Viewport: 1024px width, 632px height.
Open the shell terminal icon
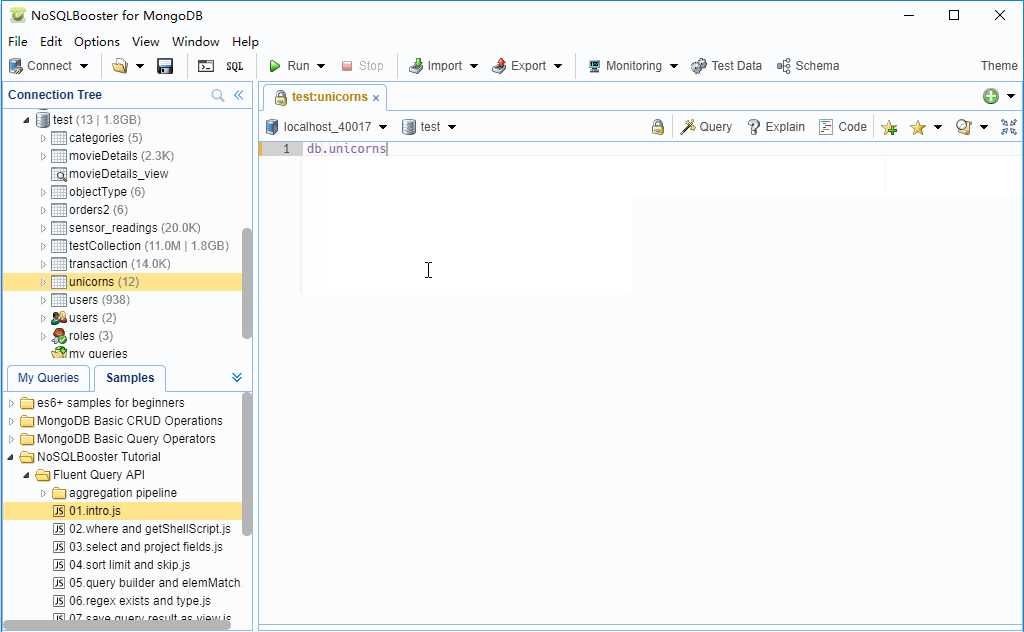206,66
